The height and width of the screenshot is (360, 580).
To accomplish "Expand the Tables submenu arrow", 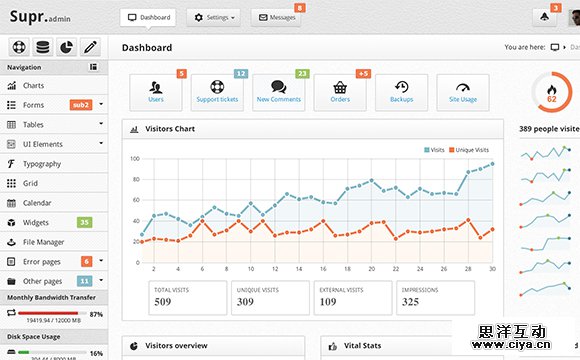I will coord(101,124).
